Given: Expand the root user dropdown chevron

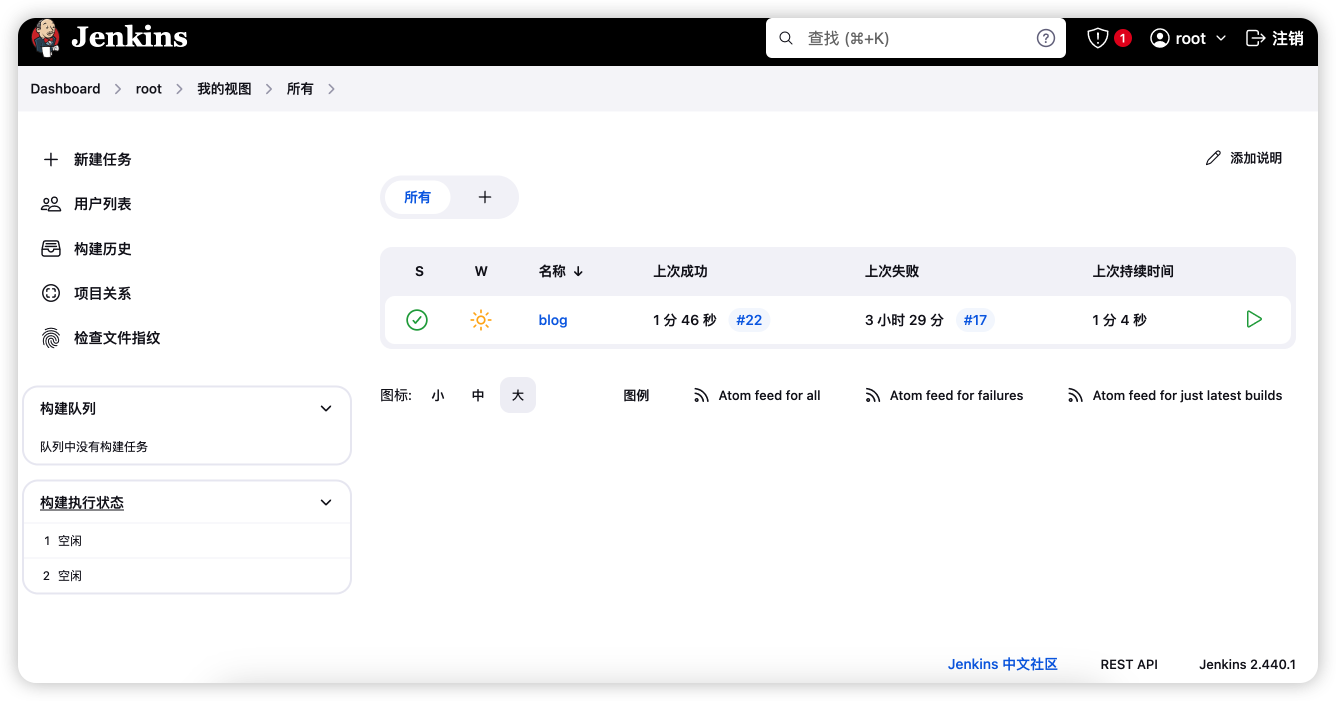Looking at the screenshot, I should tap(1220, 38).
